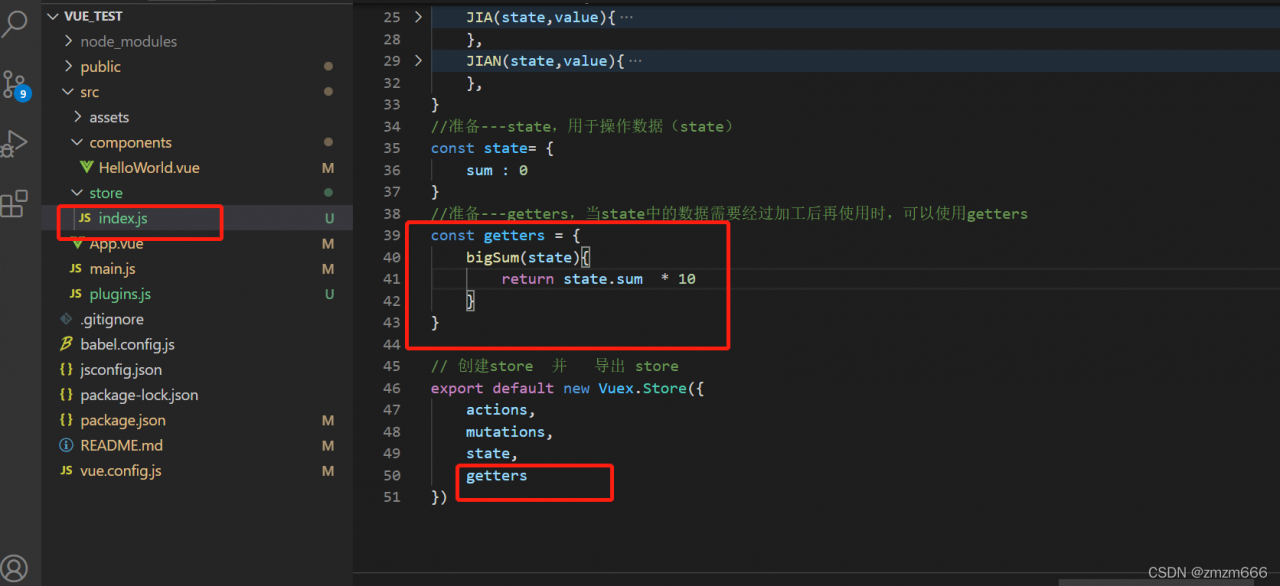Viewport: 1280px width, 586px height.
Task: Click the JS icon beside plugins.js
Action: tap(76, 294)
